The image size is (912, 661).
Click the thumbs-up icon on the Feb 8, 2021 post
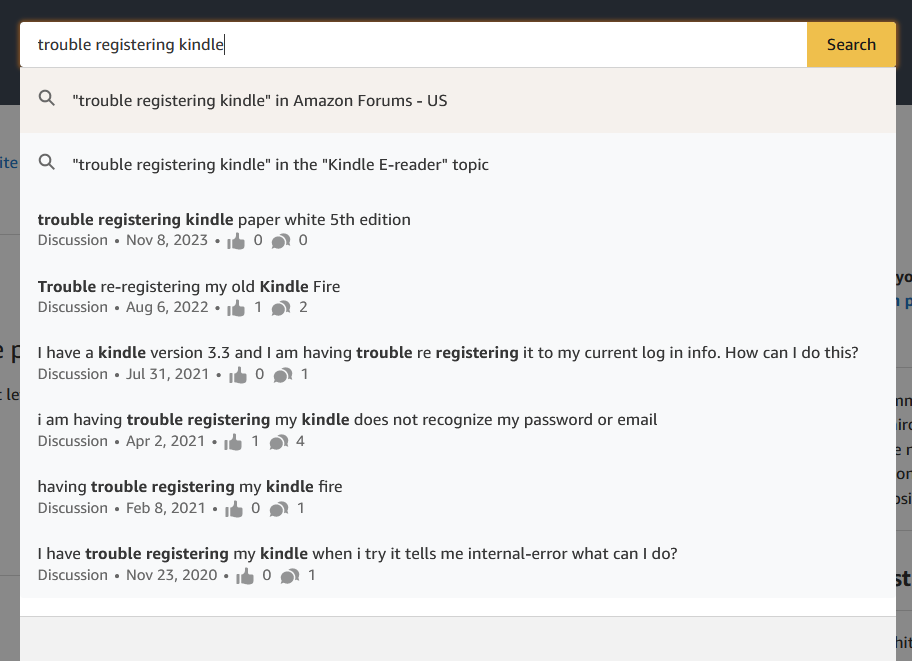pos(236,507)
